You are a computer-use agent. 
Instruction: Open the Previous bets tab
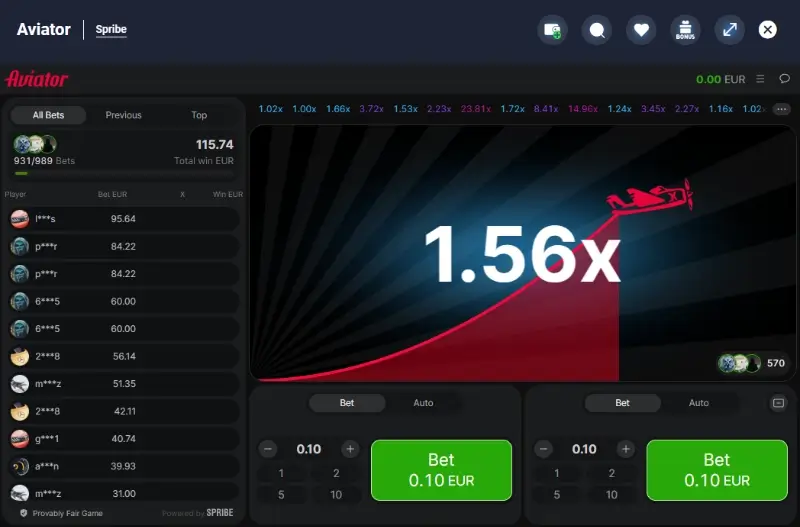coord(124,115)
